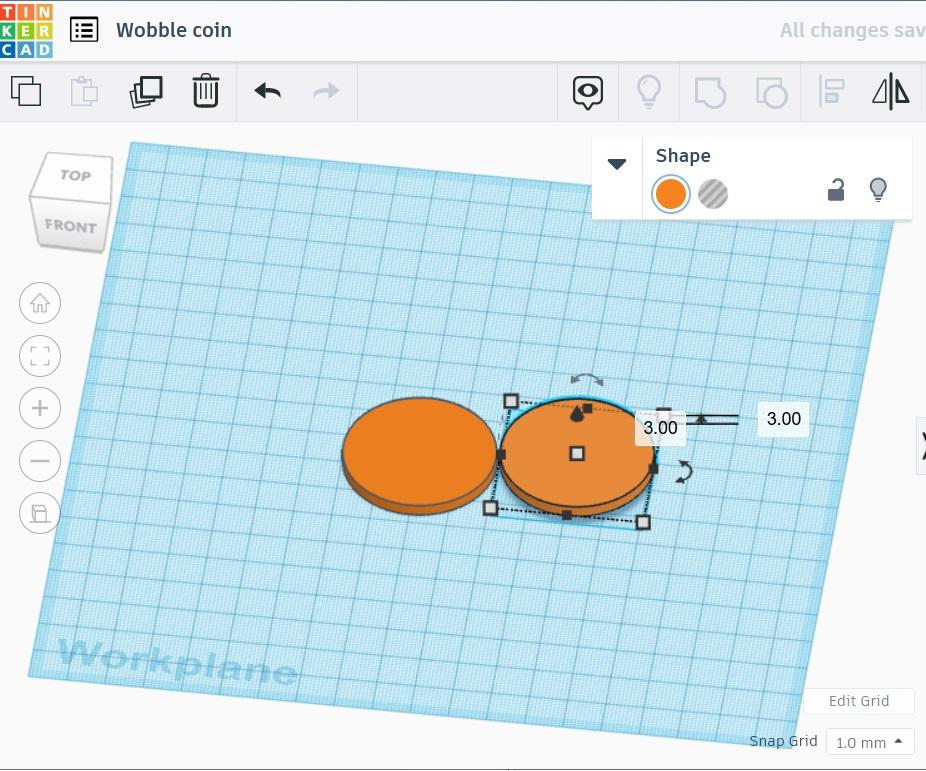Return to Home view
The width and height of the screenshot is (926, 771).
pos(40,303)
